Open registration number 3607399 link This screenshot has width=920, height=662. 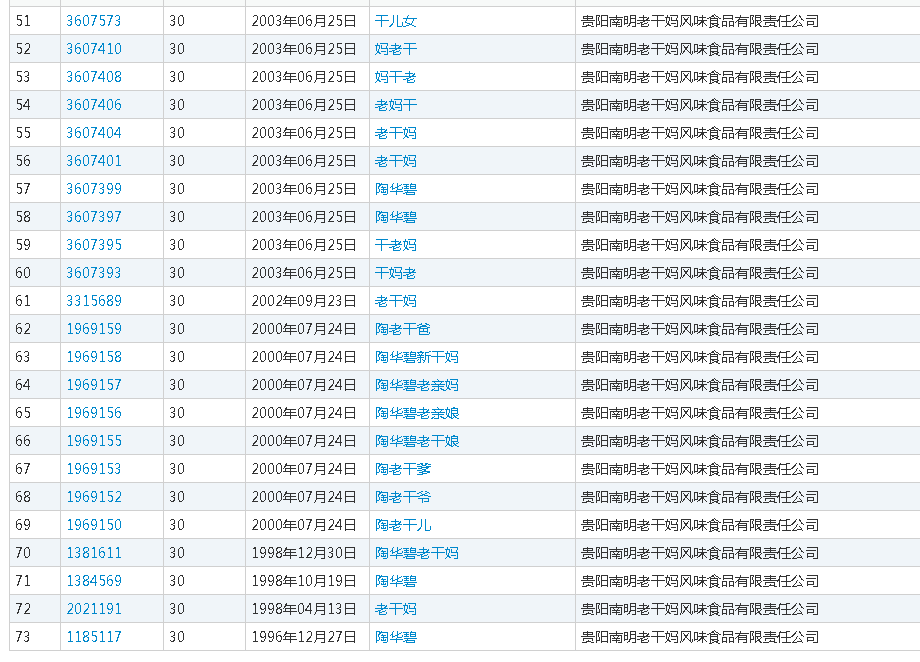[94, 189]
